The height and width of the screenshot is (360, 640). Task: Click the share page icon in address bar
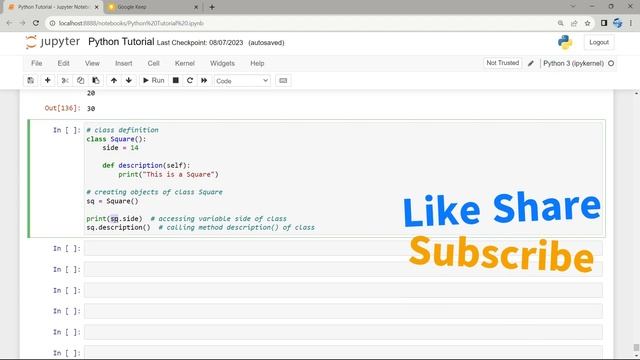[x=574, y=23]
